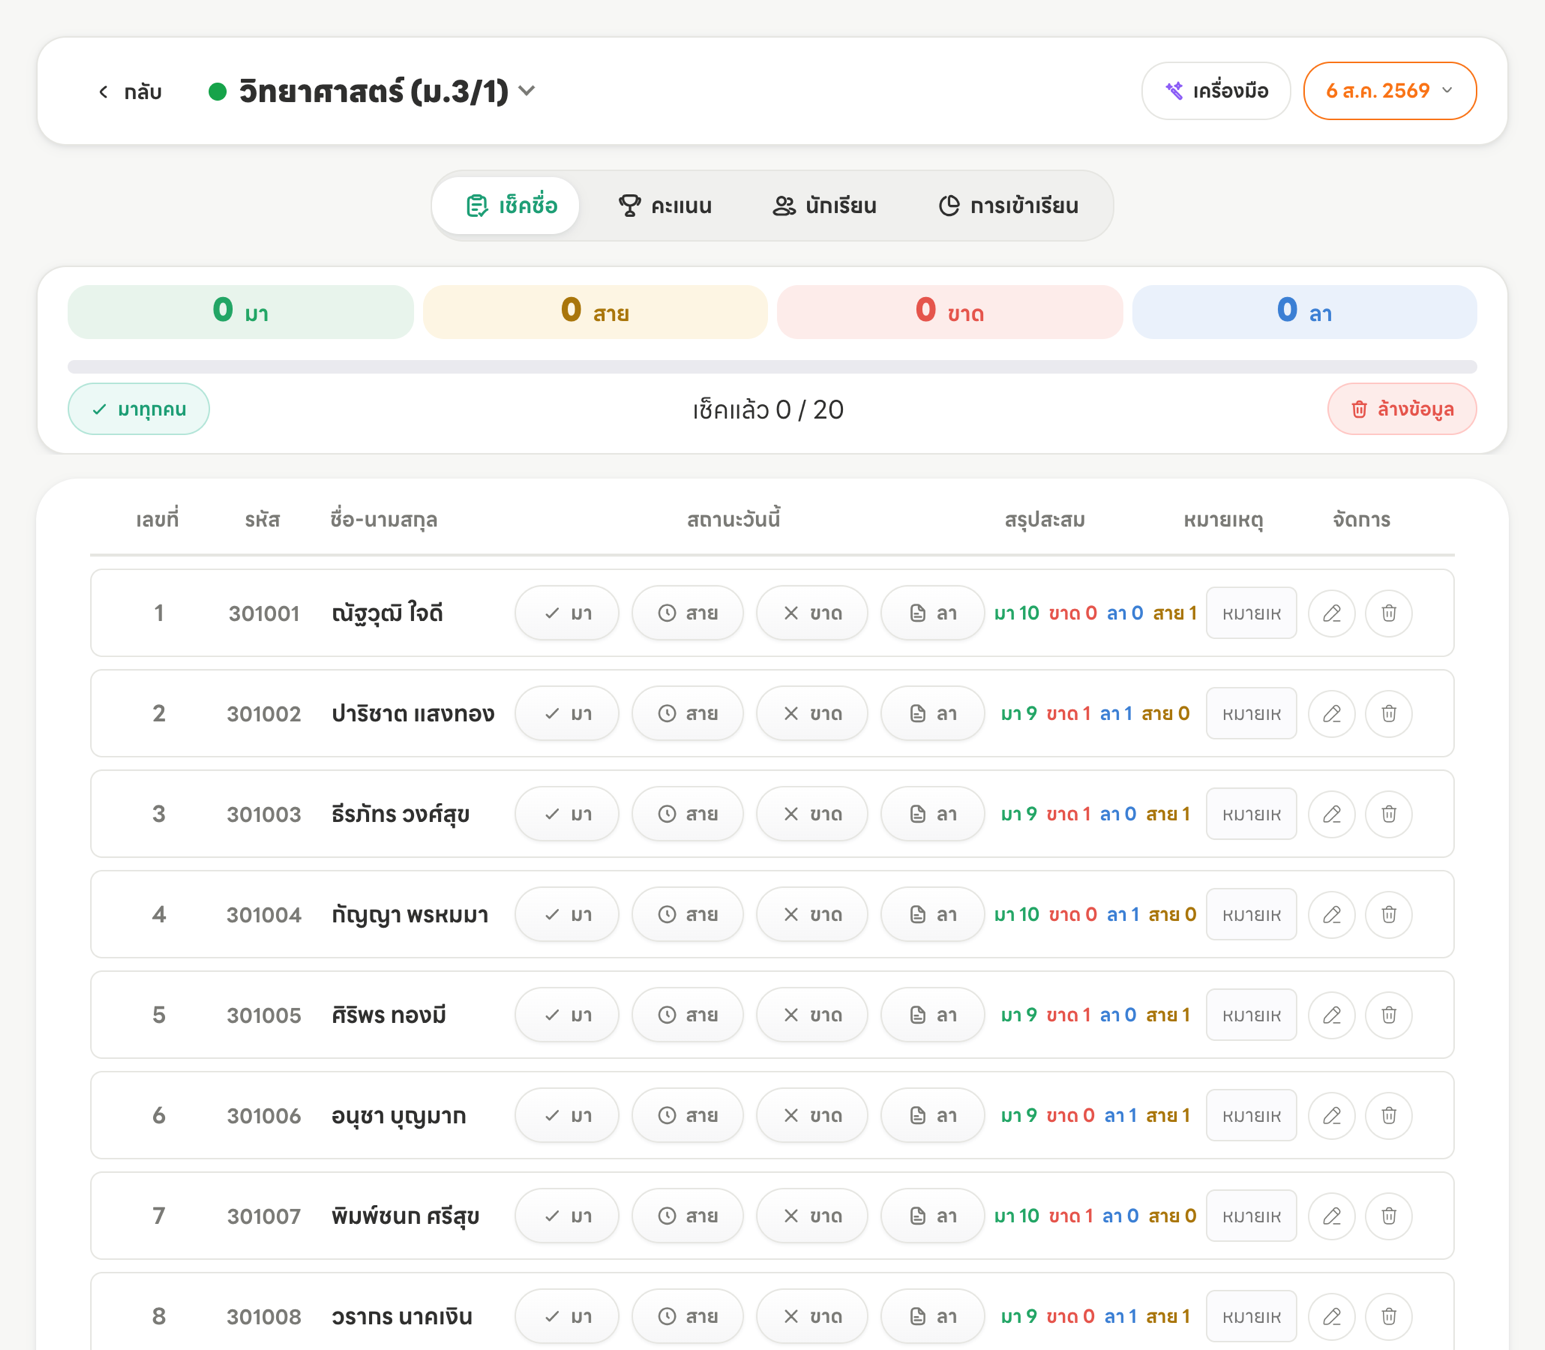The image size is (1545, 1350).
Task: Remove กัญญา พรหมมา via trash icon
Action: tap(1389, 914)
